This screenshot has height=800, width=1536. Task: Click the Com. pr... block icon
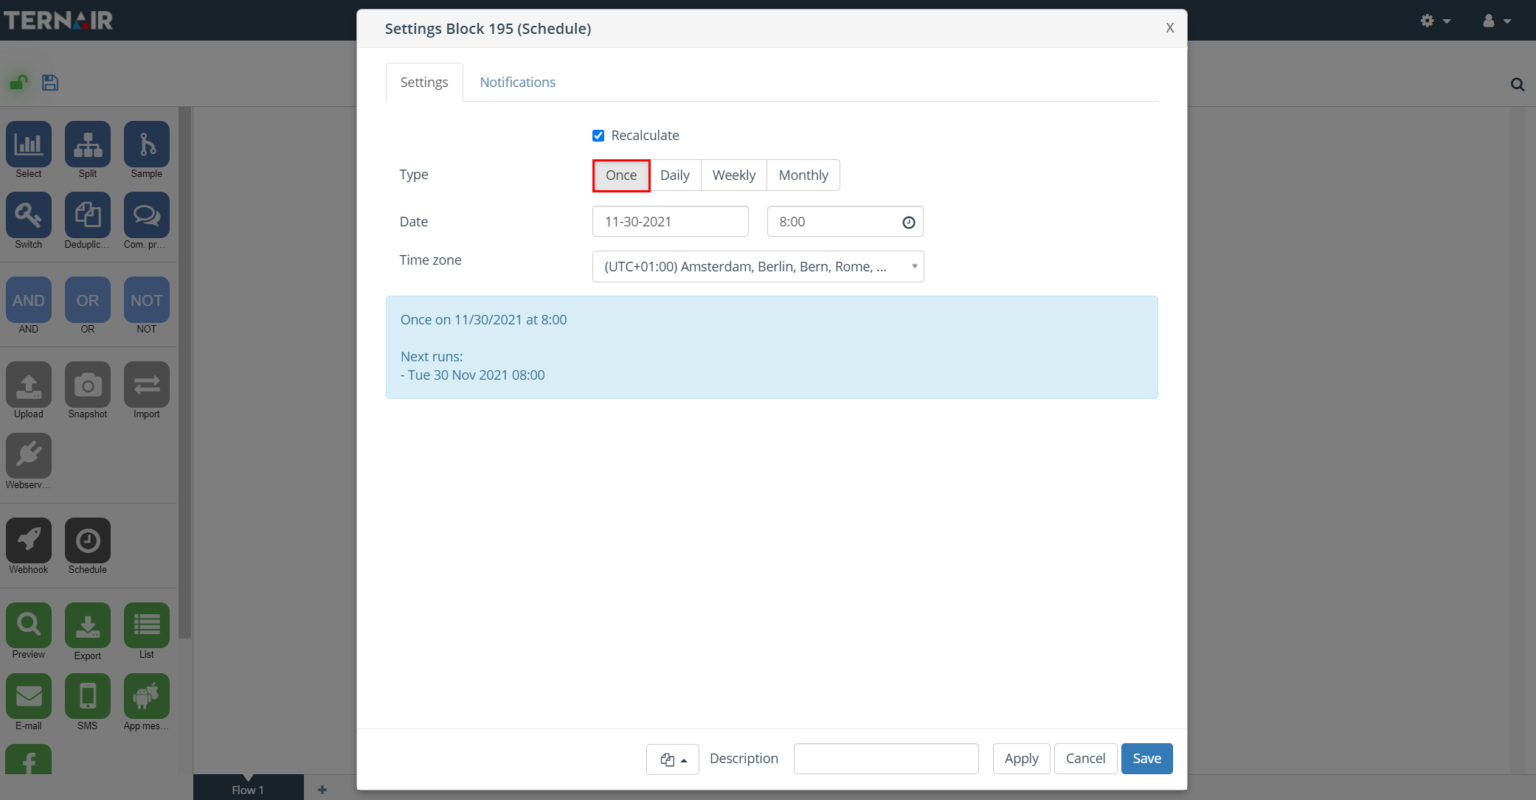tap(147, 215)
